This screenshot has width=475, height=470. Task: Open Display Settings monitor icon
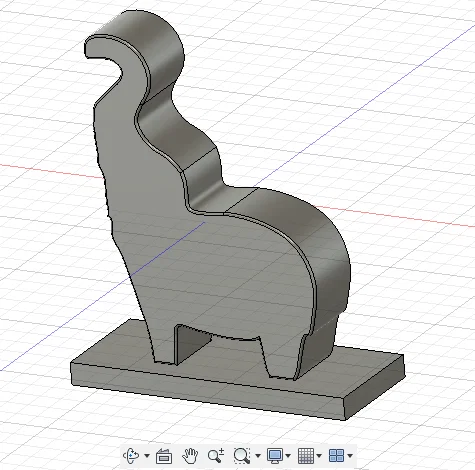click(275, 456)
